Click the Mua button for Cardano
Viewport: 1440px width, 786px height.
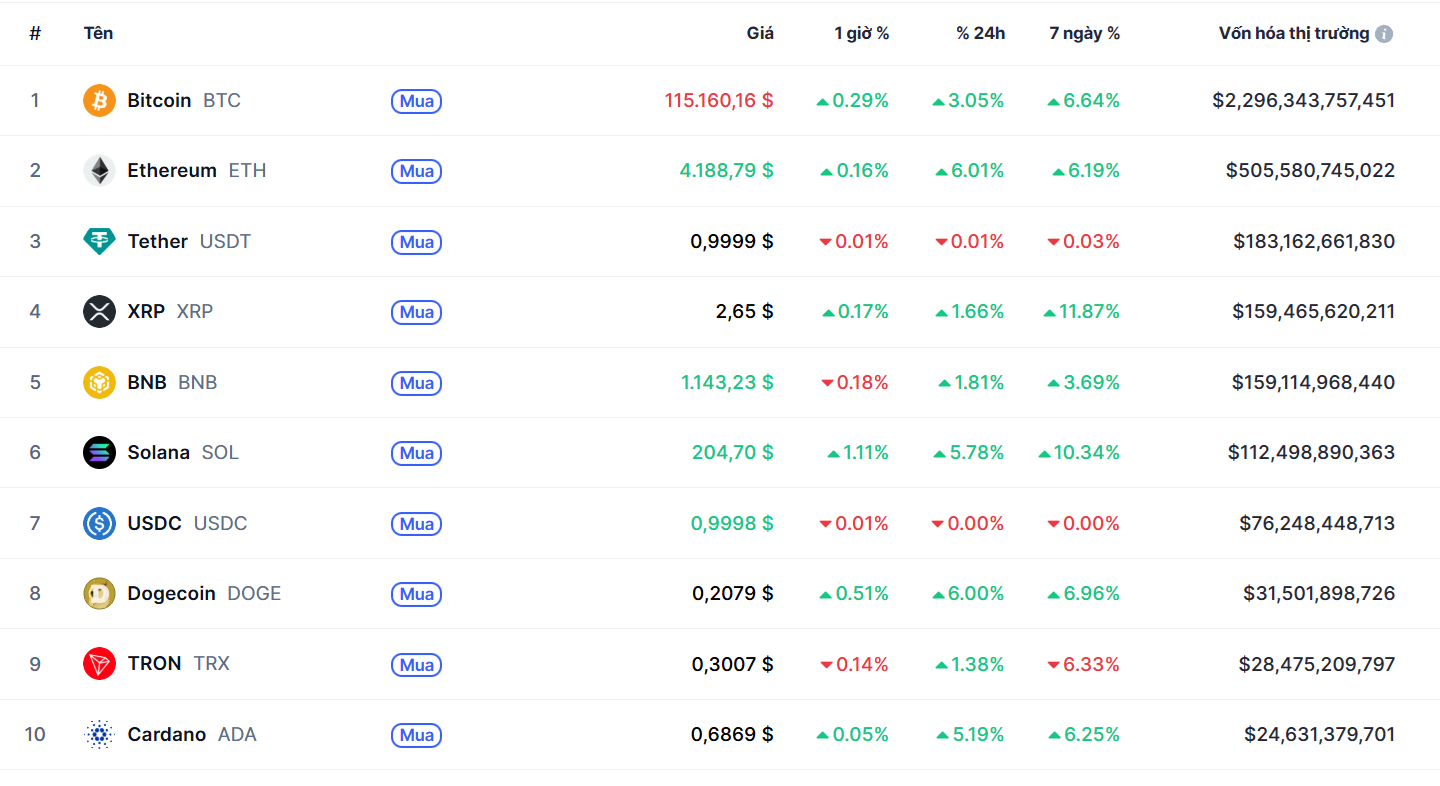(x=416, y=735)
